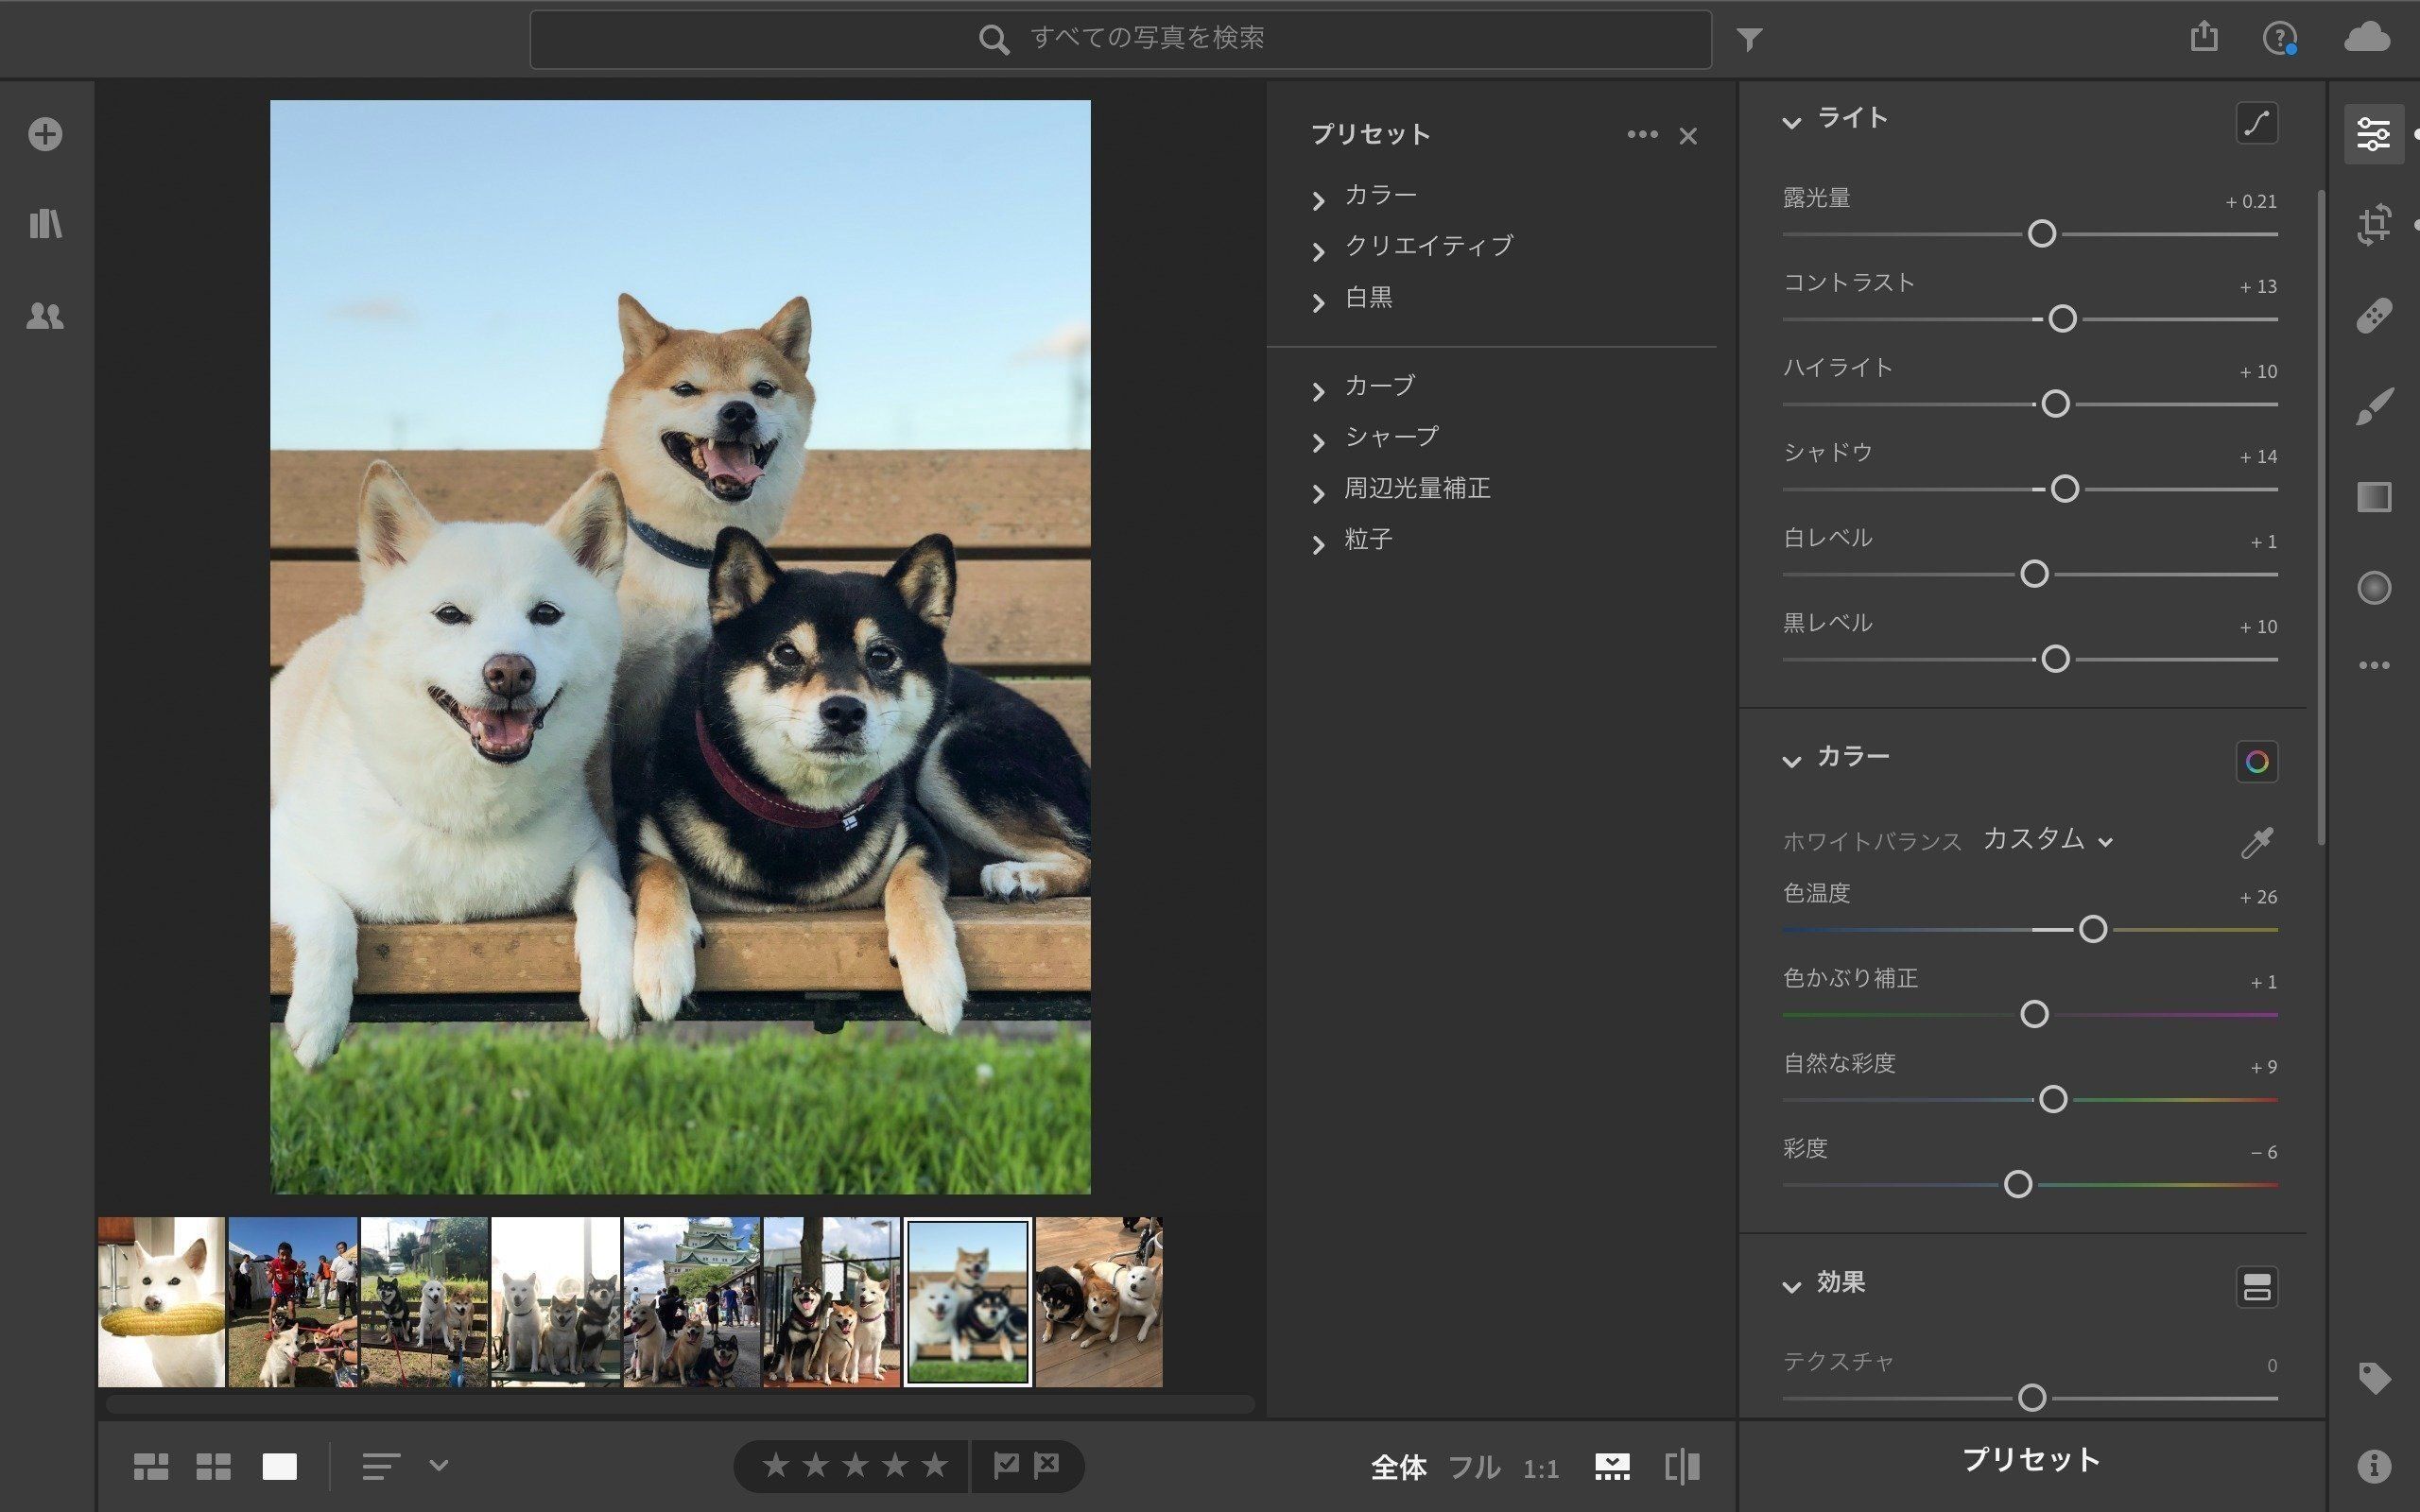Click the Add Photos plus icon

[x=45, y=134]
